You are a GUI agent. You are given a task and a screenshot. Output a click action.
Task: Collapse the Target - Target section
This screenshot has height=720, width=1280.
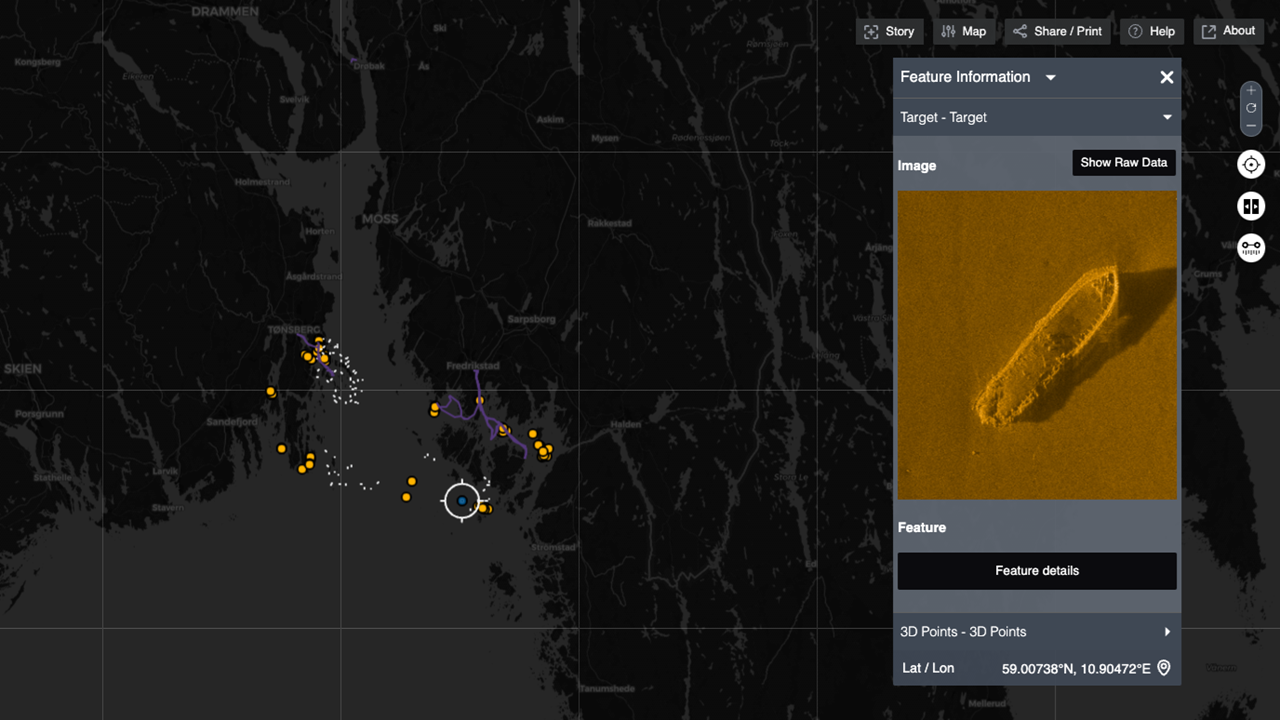tap(1166, 117)
